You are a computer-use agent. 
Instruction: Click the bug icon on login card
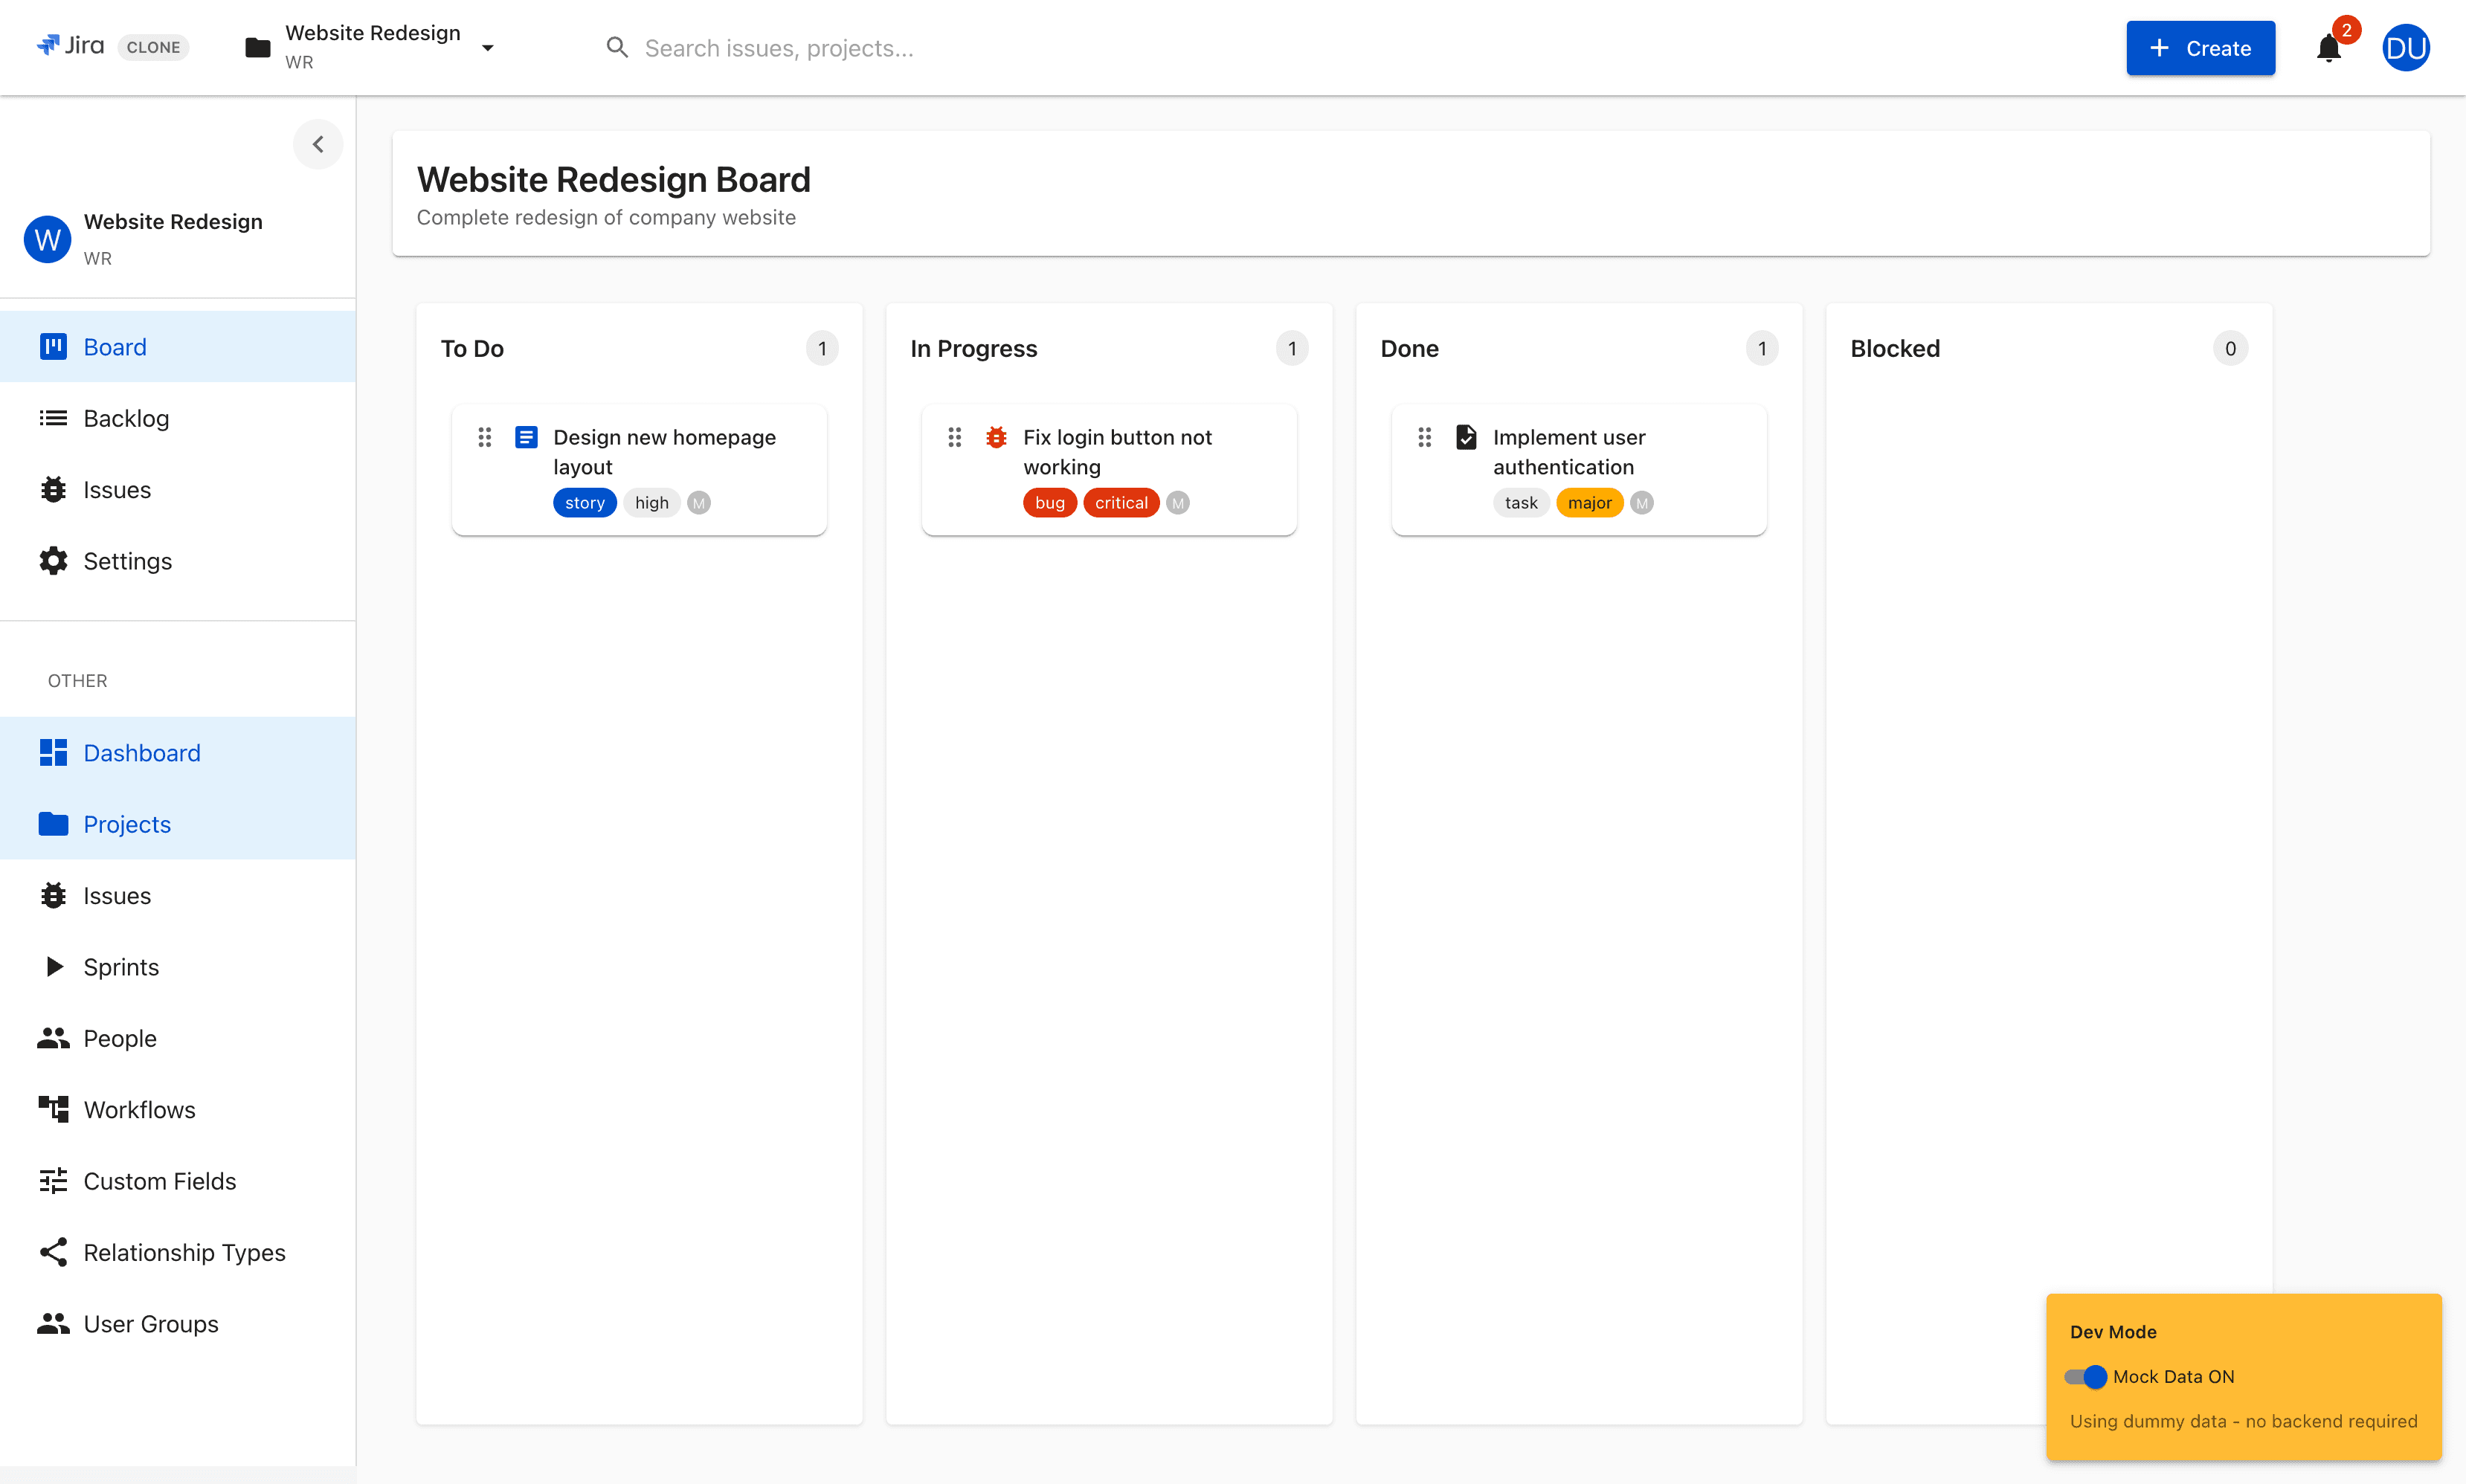pyautogui.click(x=996, y=437)
